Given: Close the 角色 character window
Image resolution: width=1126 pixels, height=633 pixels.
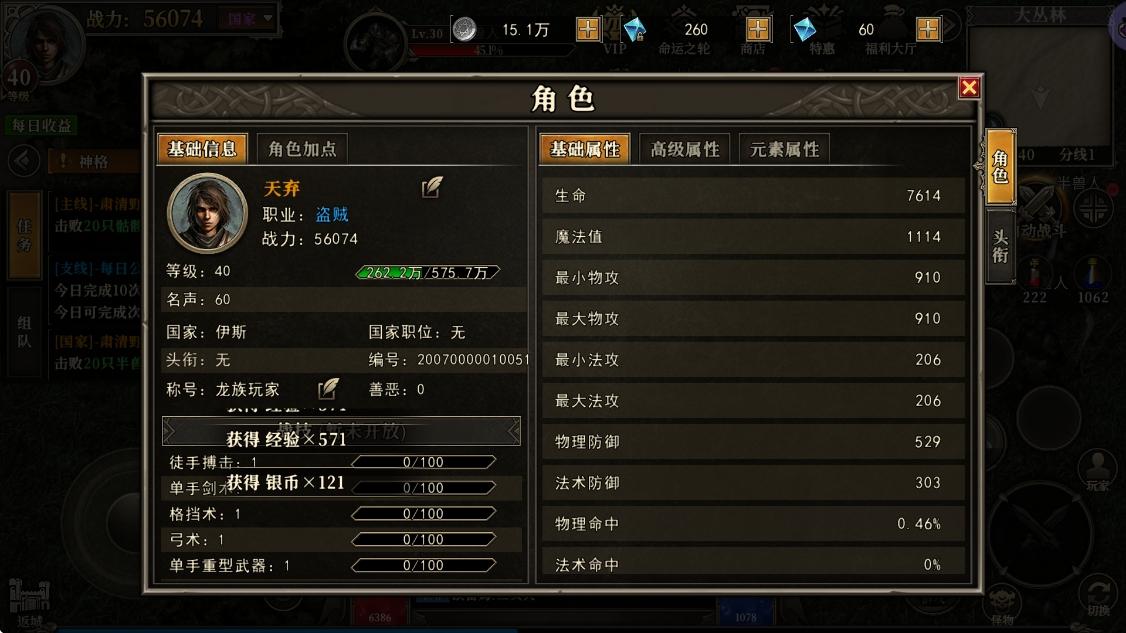Looking at the screenshot, I should (x=969, y=88).
